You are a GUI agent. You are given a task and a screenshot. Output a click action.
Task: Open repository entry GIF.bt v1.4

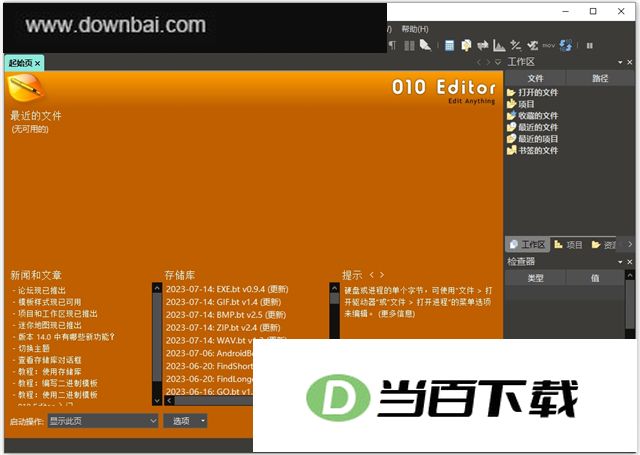223,302
